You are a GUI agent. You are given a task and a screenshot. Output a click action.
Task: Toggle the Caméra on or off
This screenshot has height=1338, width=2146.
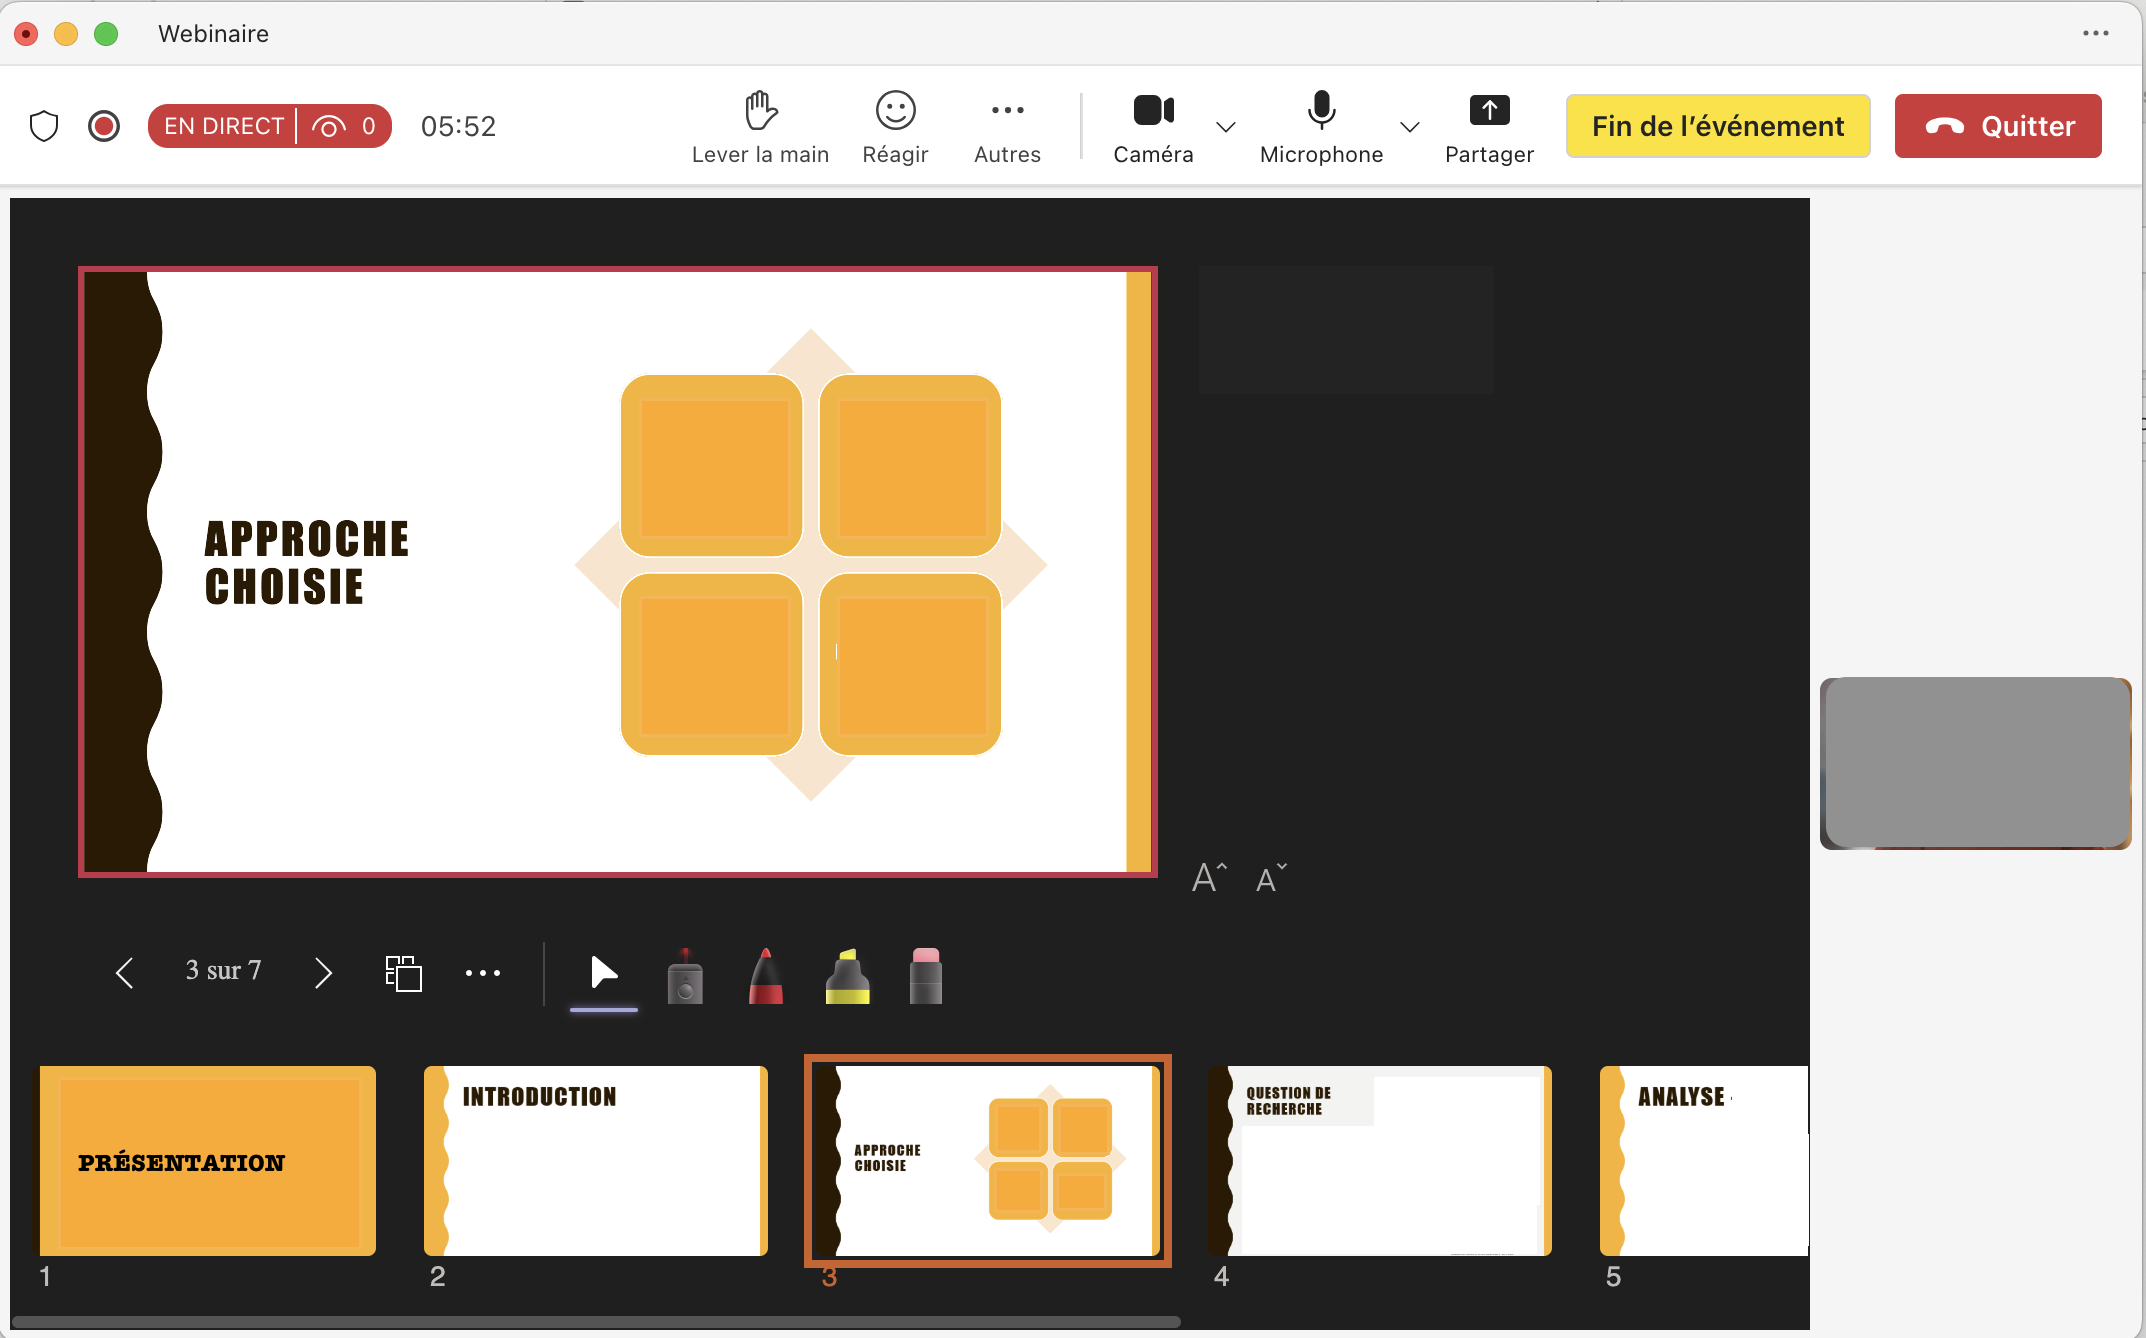(x=1153, y=111)
